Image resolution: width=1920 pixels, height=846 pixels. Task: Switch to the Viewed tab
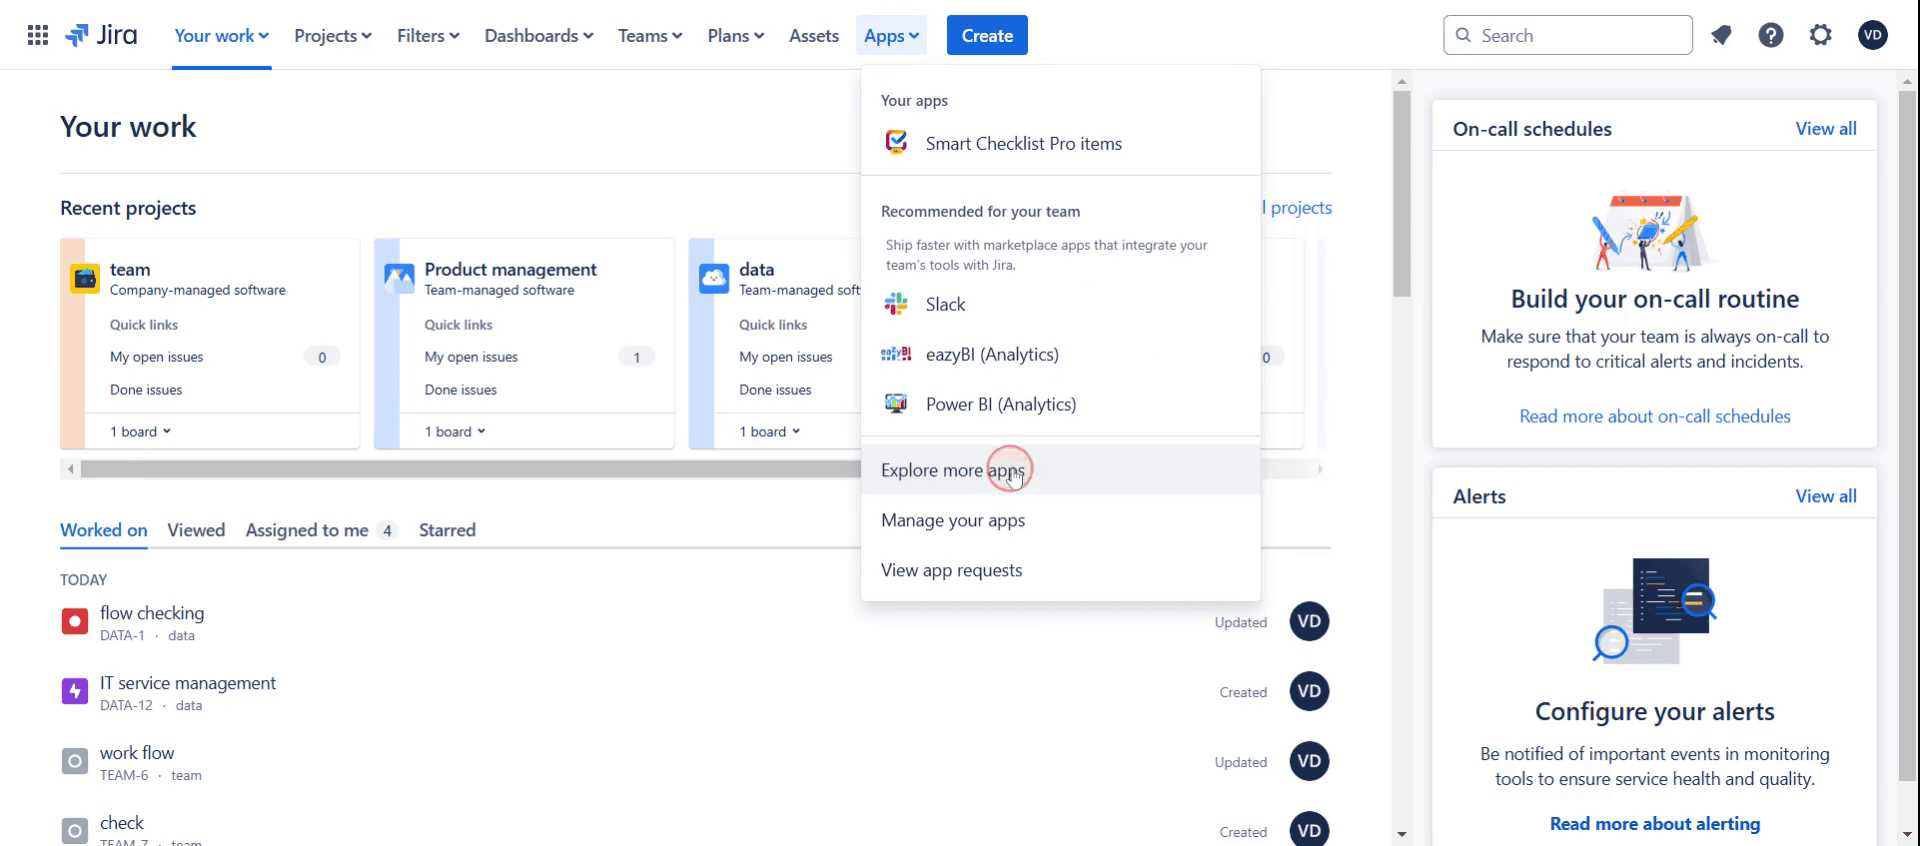click(x=196, y=530)
